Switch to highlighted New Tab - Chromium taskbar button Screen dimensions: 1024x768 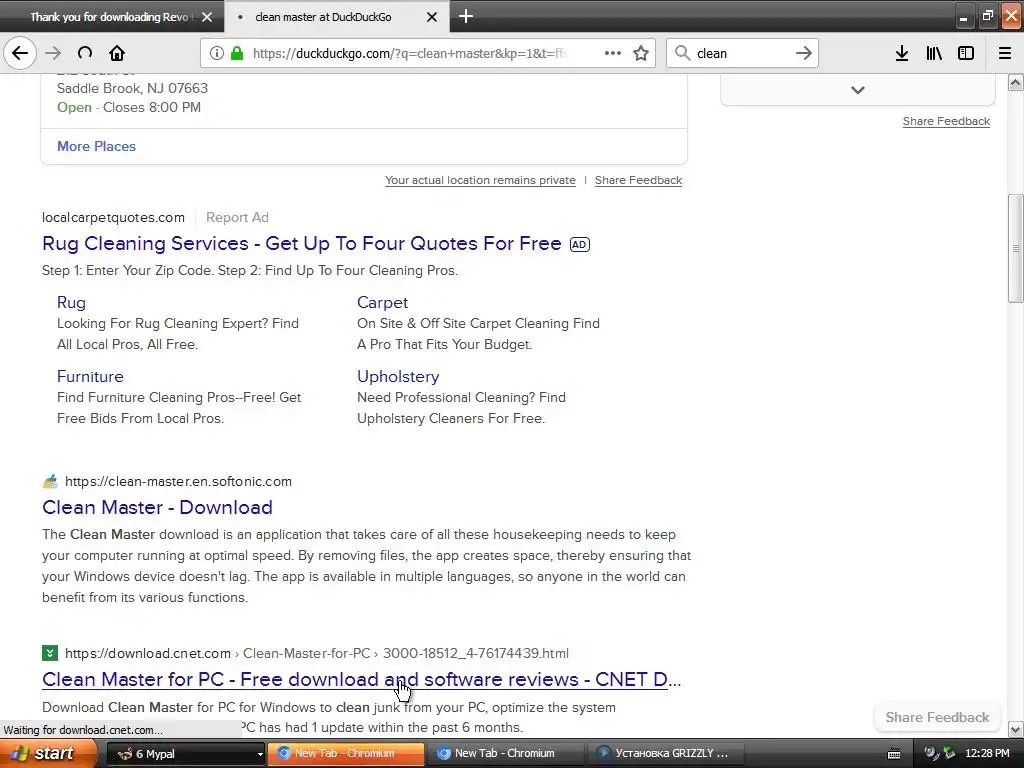tap(346, 754)
